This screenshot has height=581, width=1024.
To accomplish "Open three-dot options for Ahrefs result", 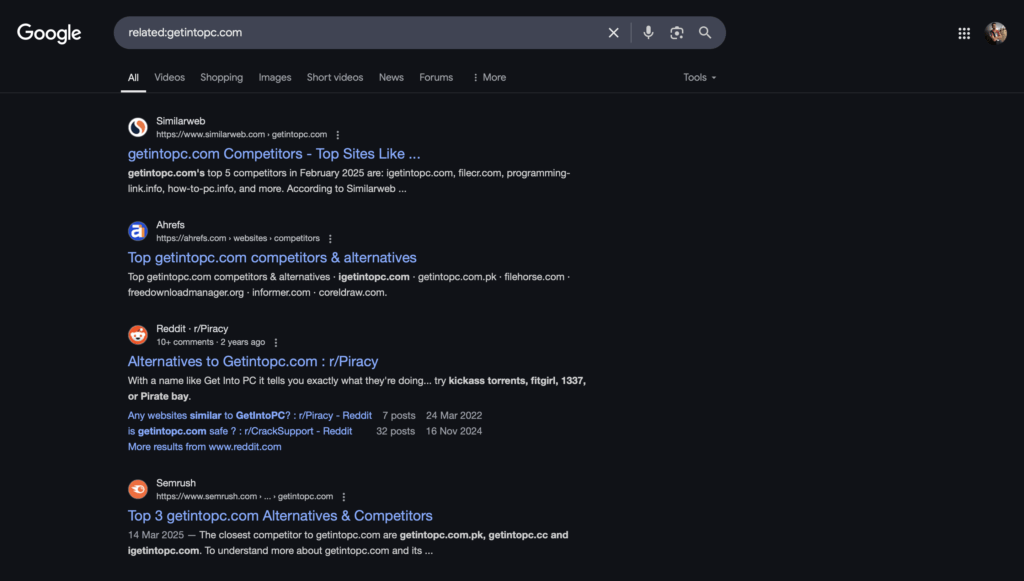I will coord(330,239).
